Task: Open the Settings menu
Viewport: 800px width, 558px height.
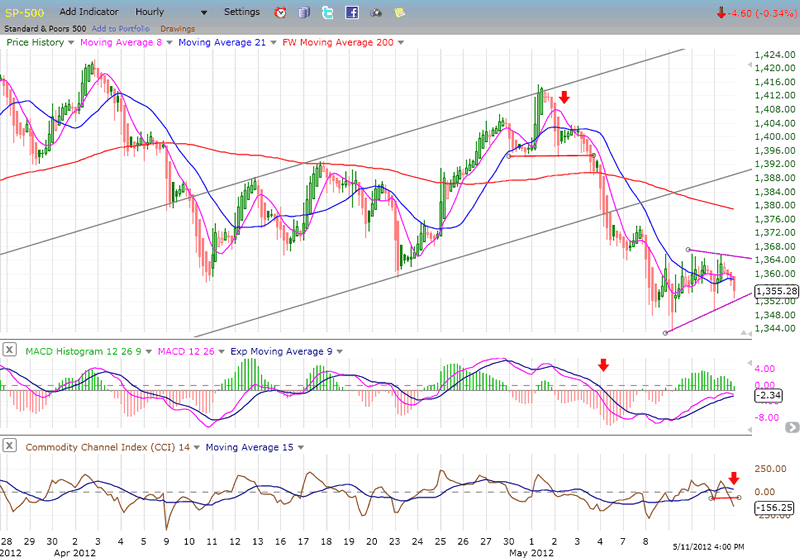Action: (242, 12)
